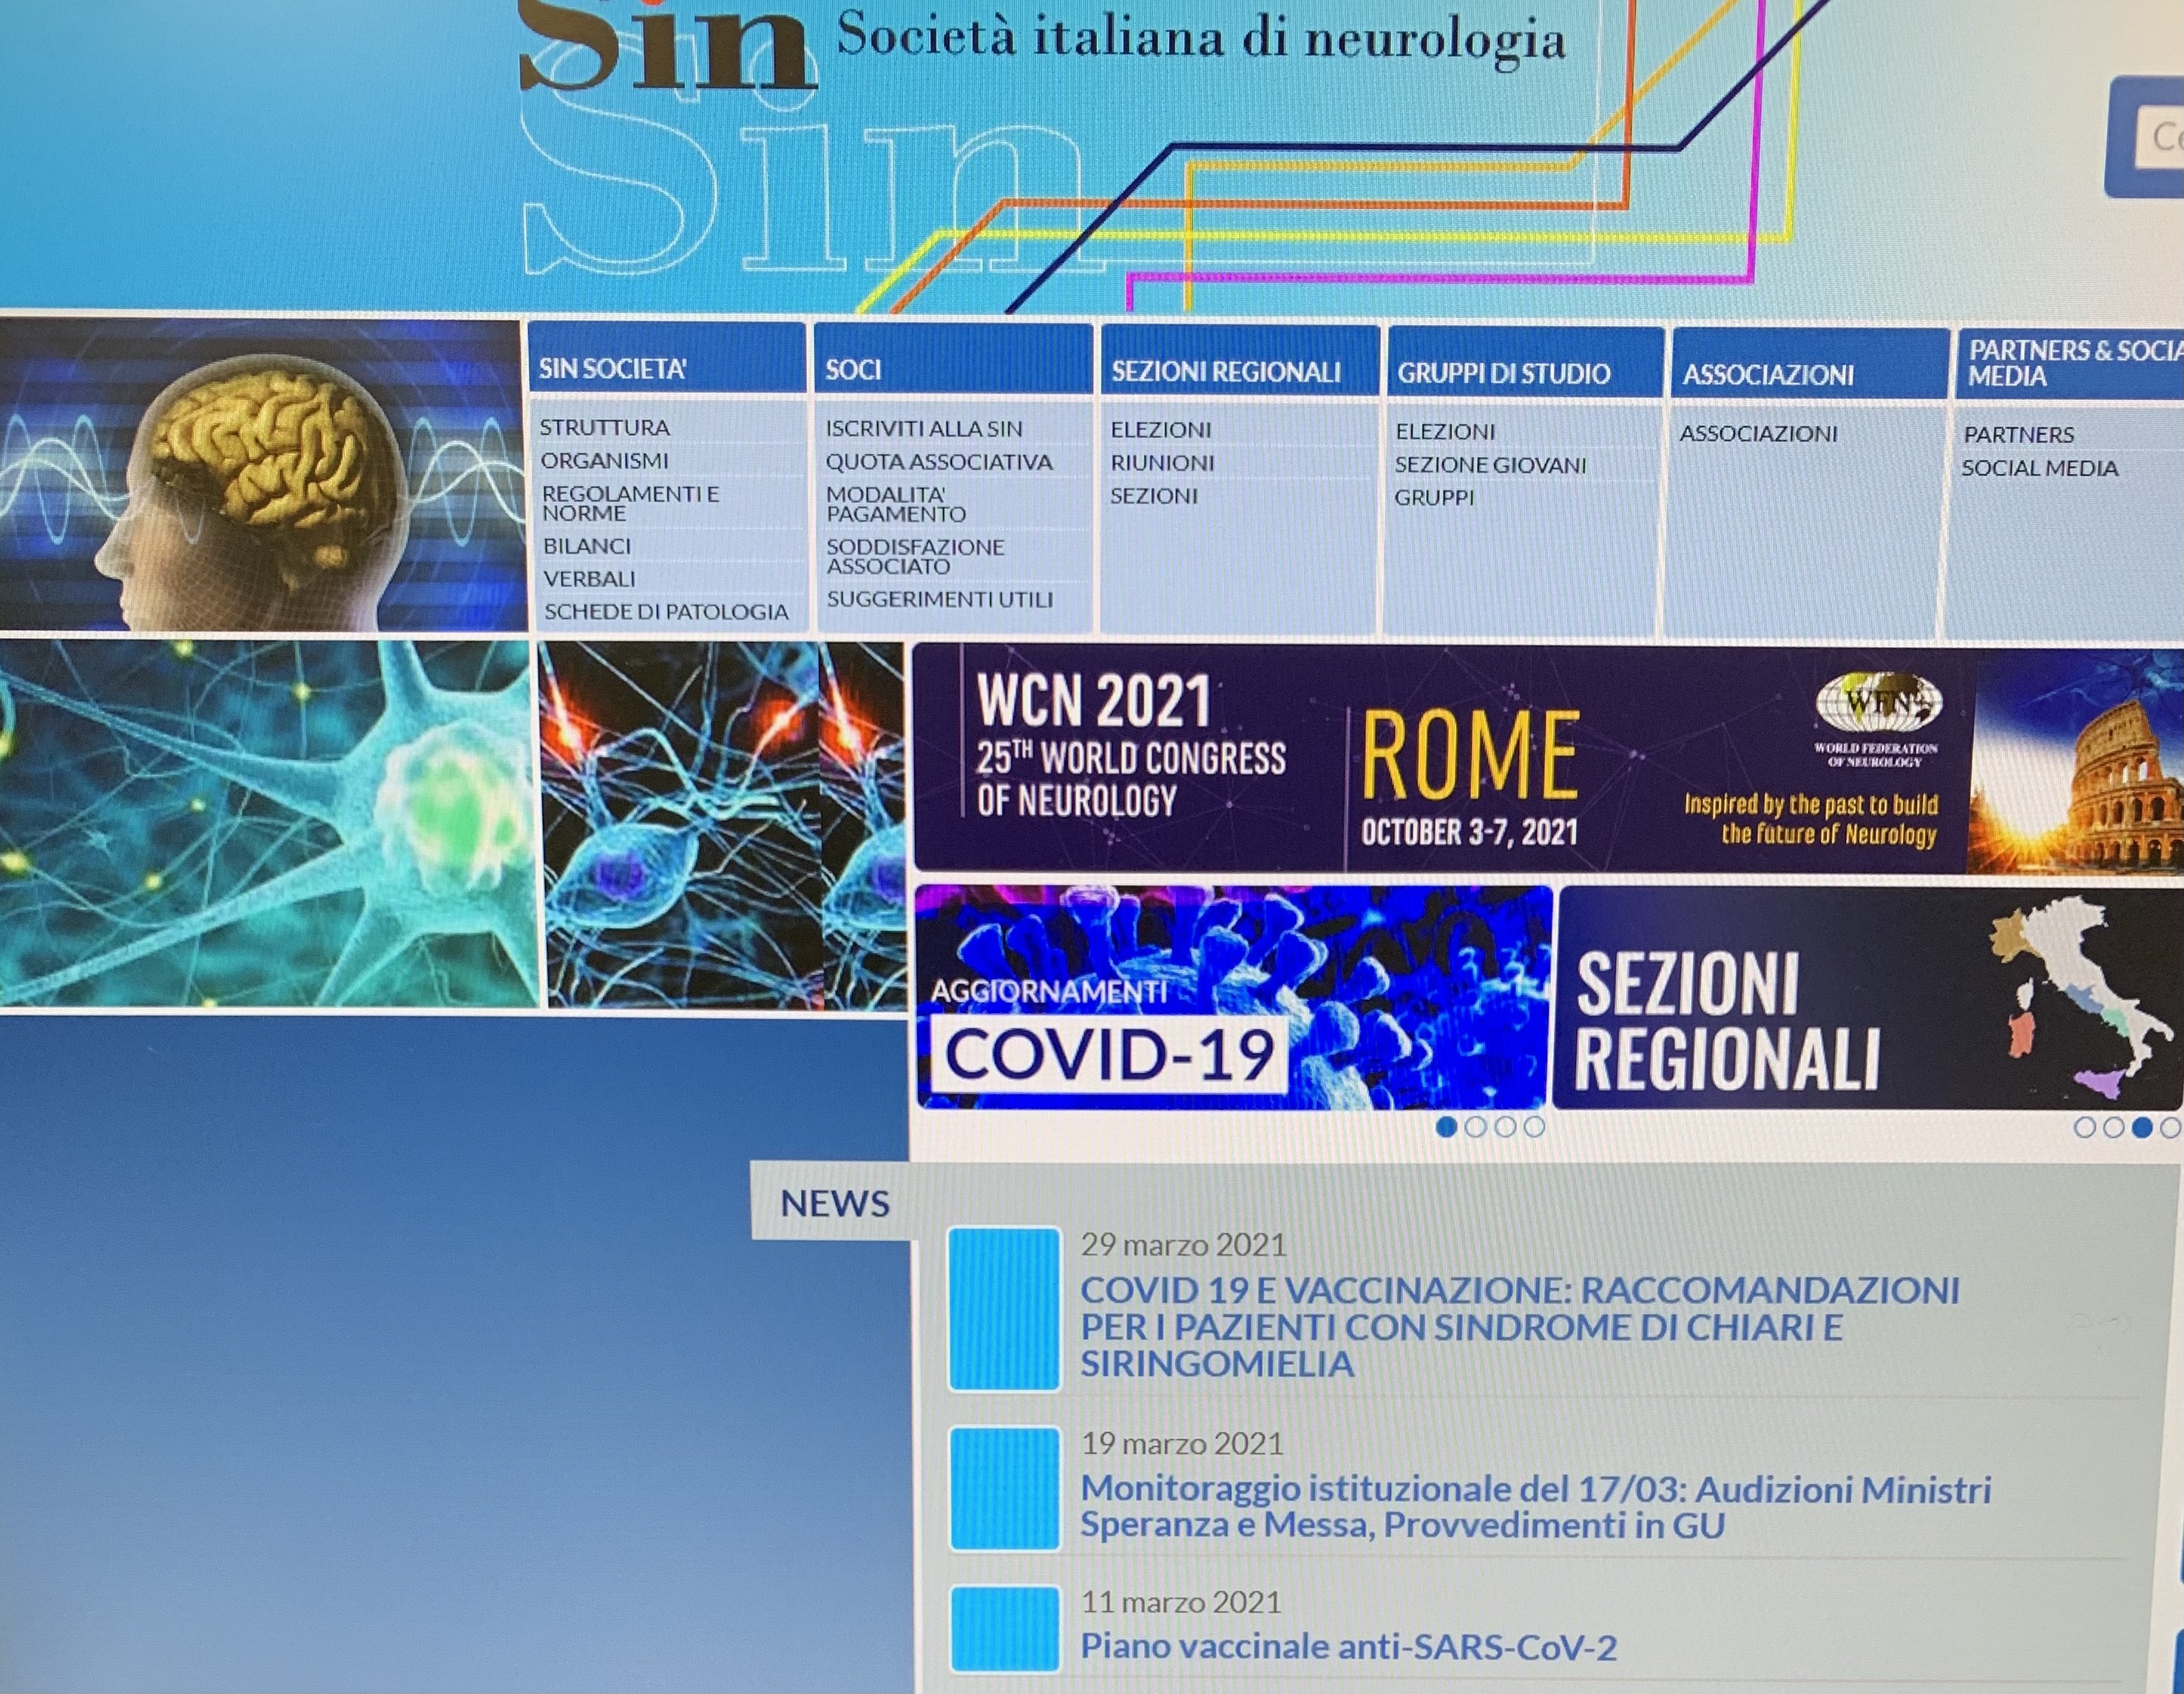The height and width of the screenshot is (1694, 2184).
Task: Open SOCIAL MEDIA link
Action: click(2040, 468)
